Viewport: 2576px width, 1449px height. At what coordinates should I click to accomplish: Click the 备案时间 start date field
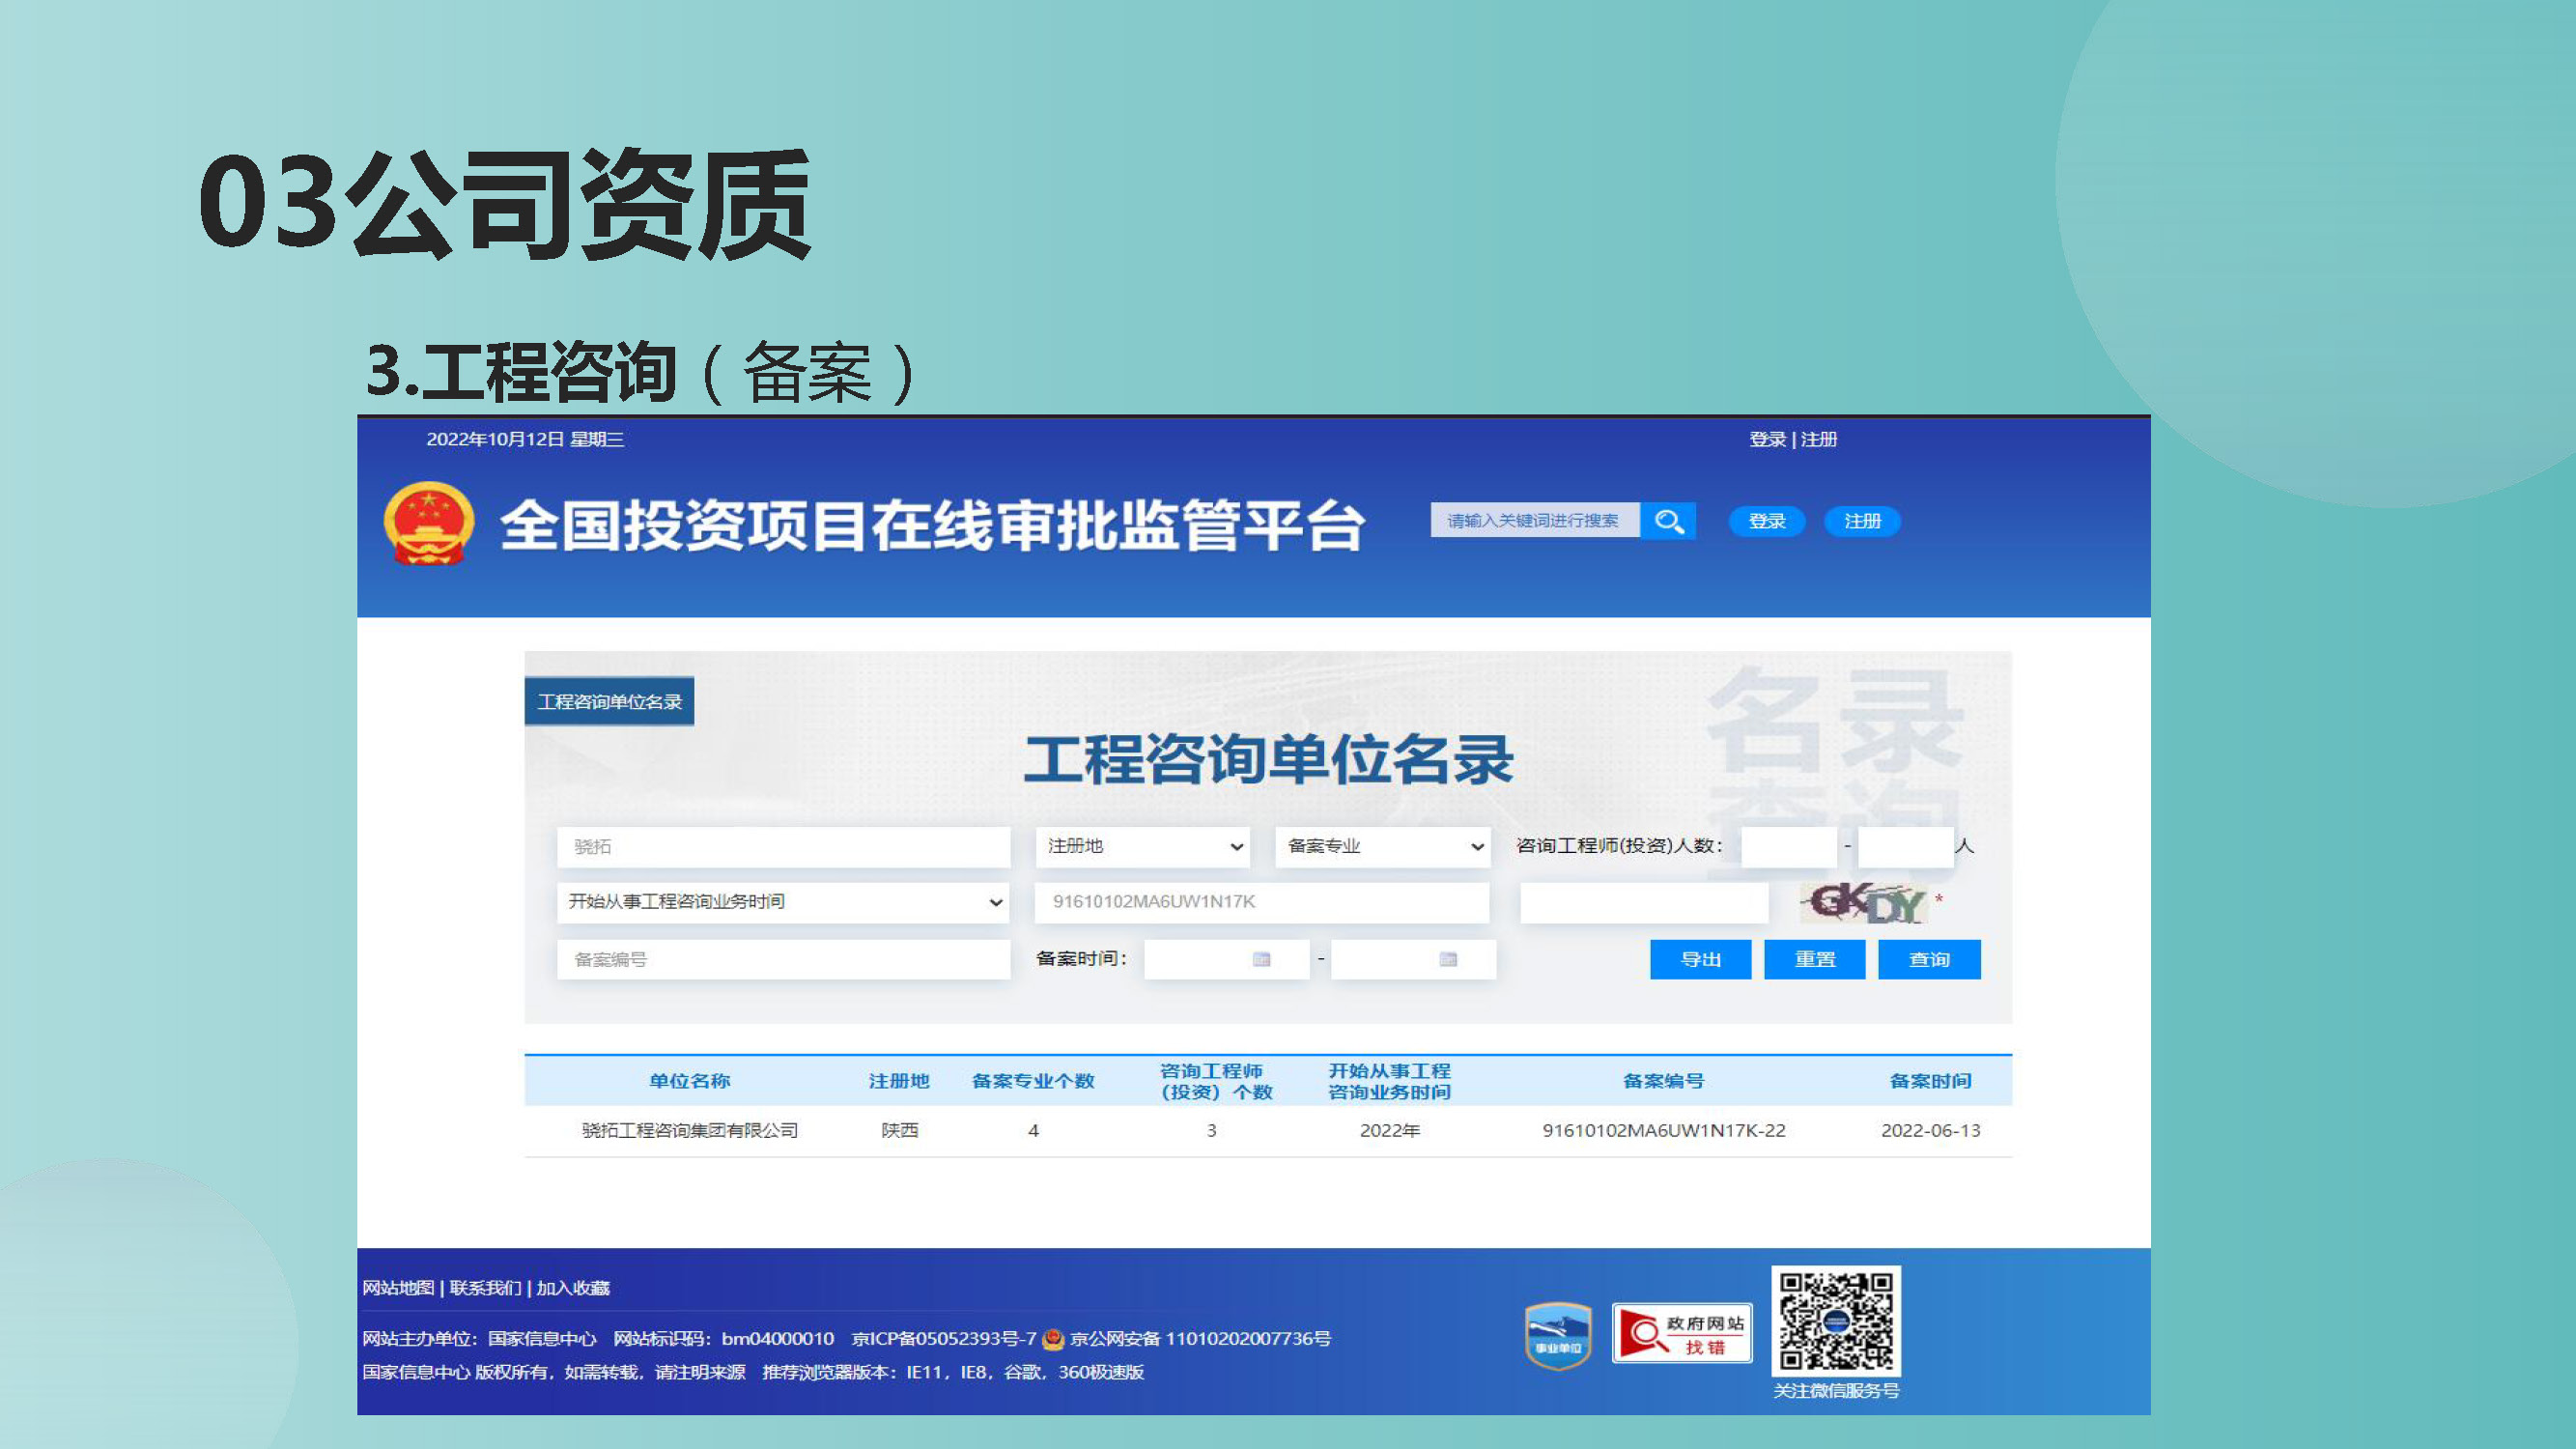click(1227, 959)
